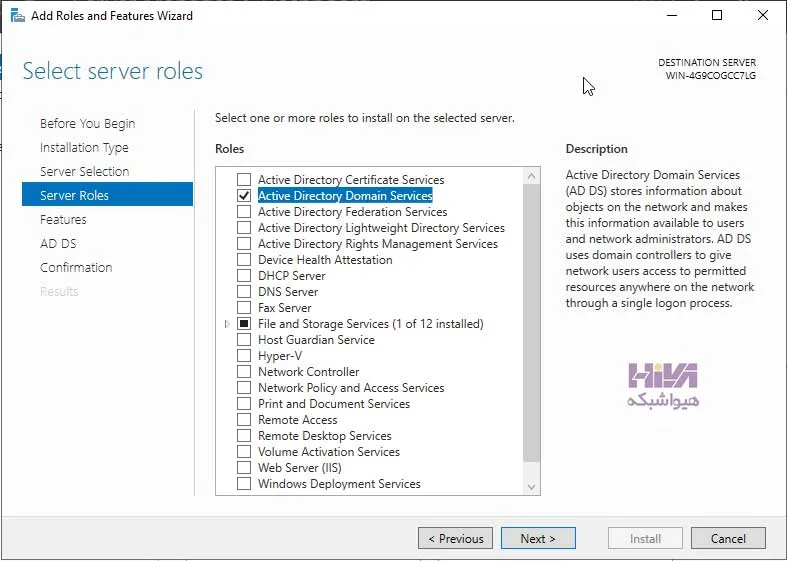Check Active Directory Certificate Services

click(244, 180)
